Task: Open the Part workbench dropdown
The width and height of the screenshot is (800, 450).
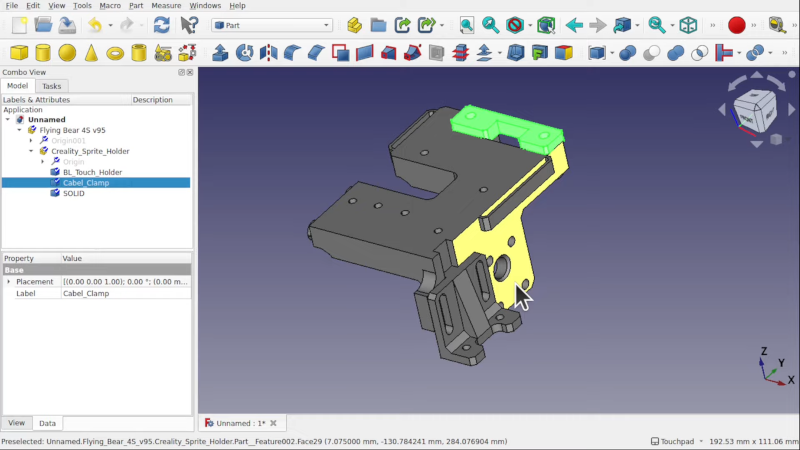Action: tap(272, 25)
